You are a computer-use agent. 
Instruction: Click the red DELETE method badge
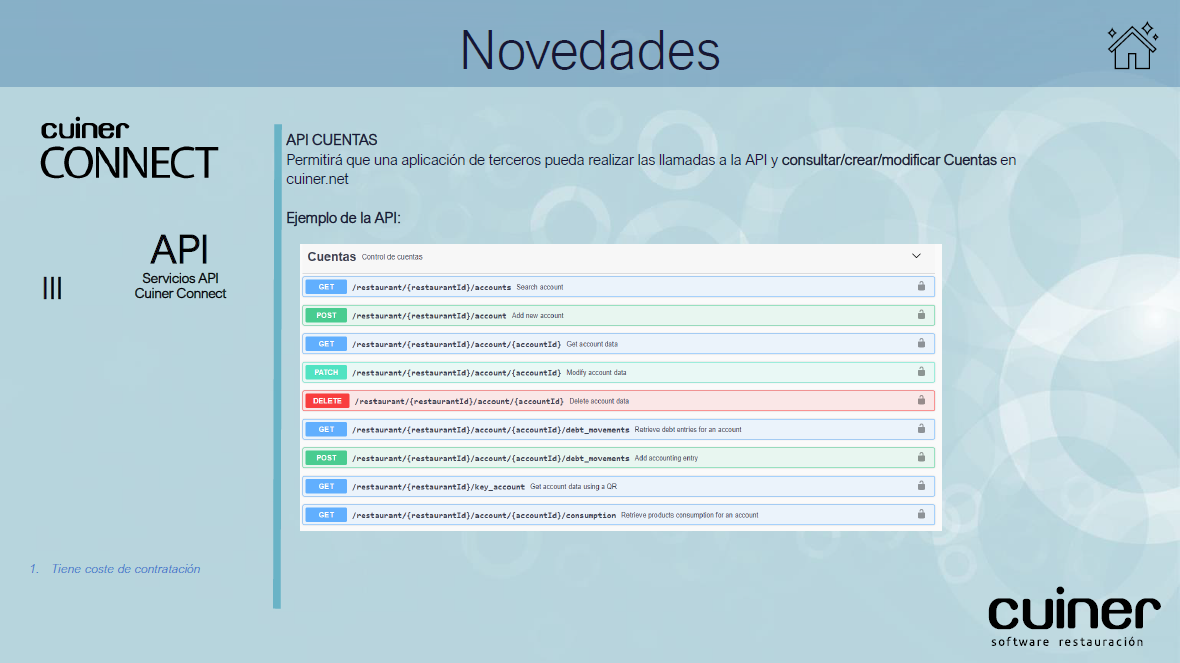pos(327,401)
